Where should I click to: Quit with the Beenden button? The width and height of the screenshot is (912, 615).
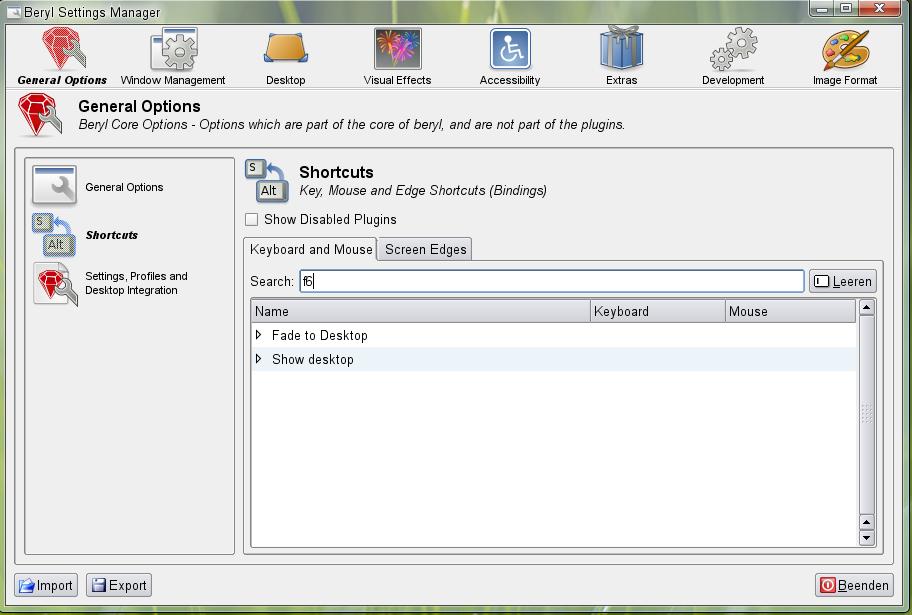[x=854, y=585]
